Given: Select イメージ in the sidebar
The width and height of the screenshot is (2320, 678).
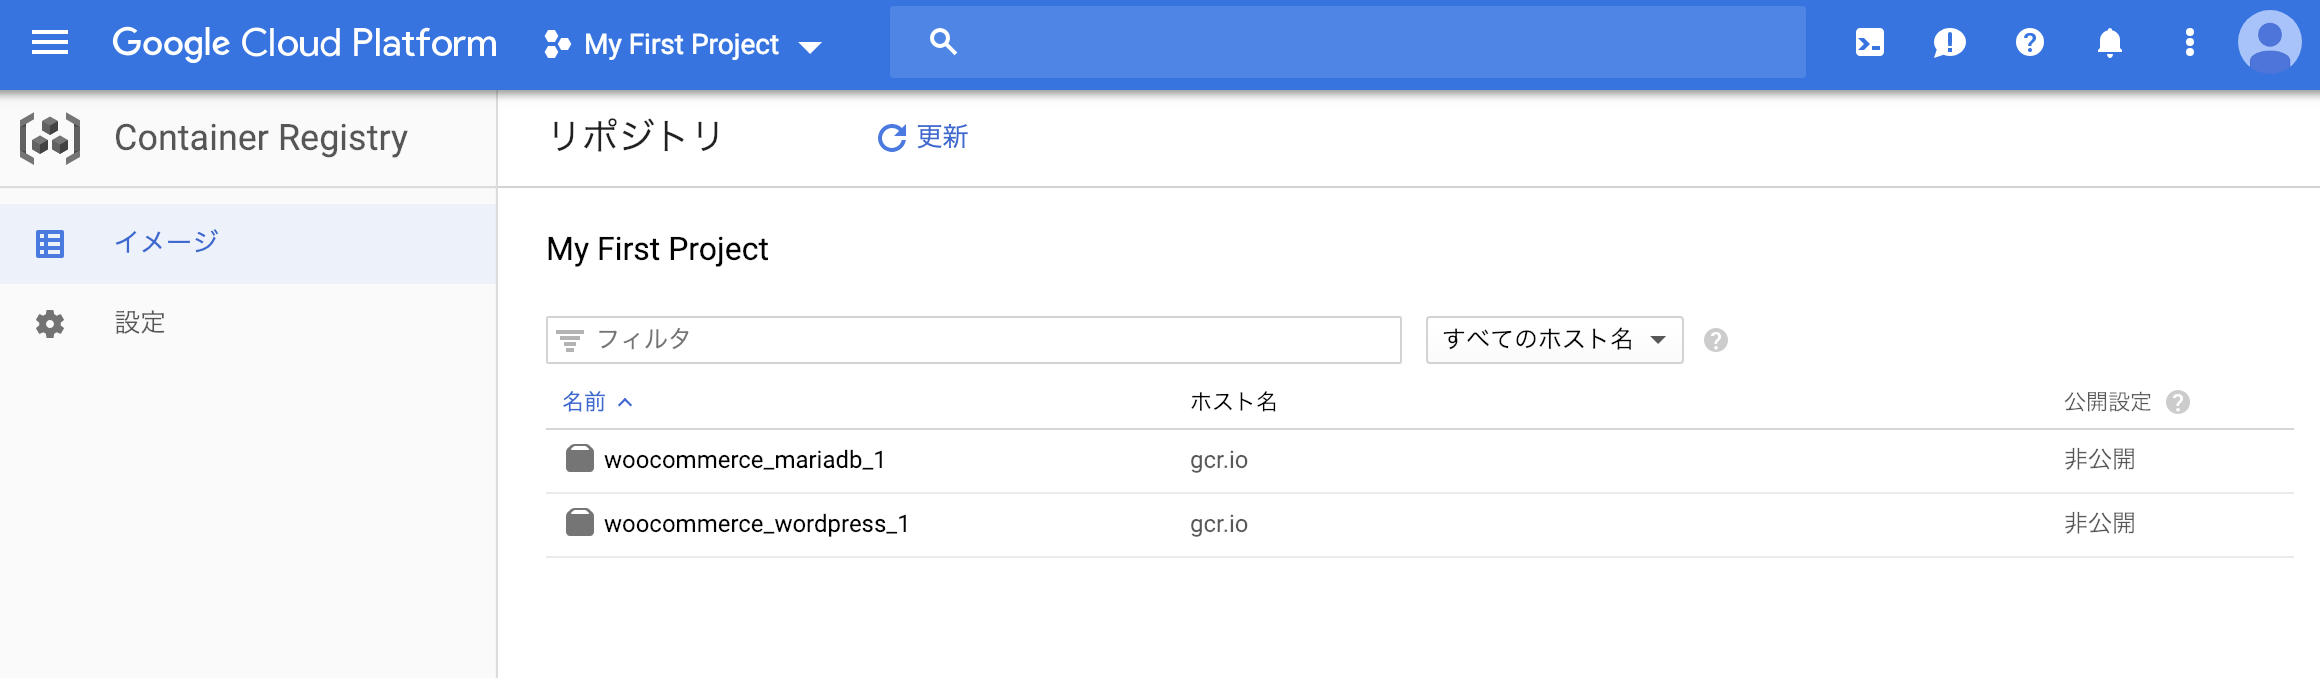Looking at the screenshot, I should pyautogui.click(x=166, y=243).
